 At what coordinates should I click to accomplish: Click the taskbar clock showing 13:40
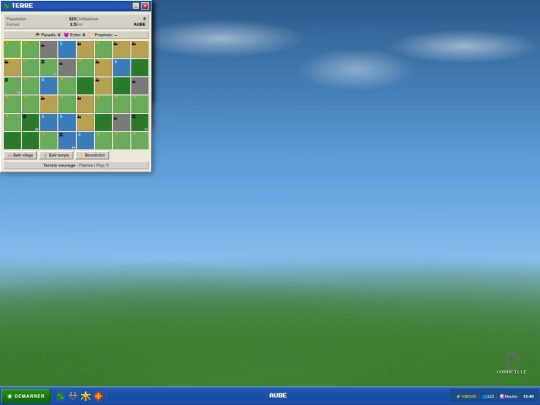click(x=528, y=396)
